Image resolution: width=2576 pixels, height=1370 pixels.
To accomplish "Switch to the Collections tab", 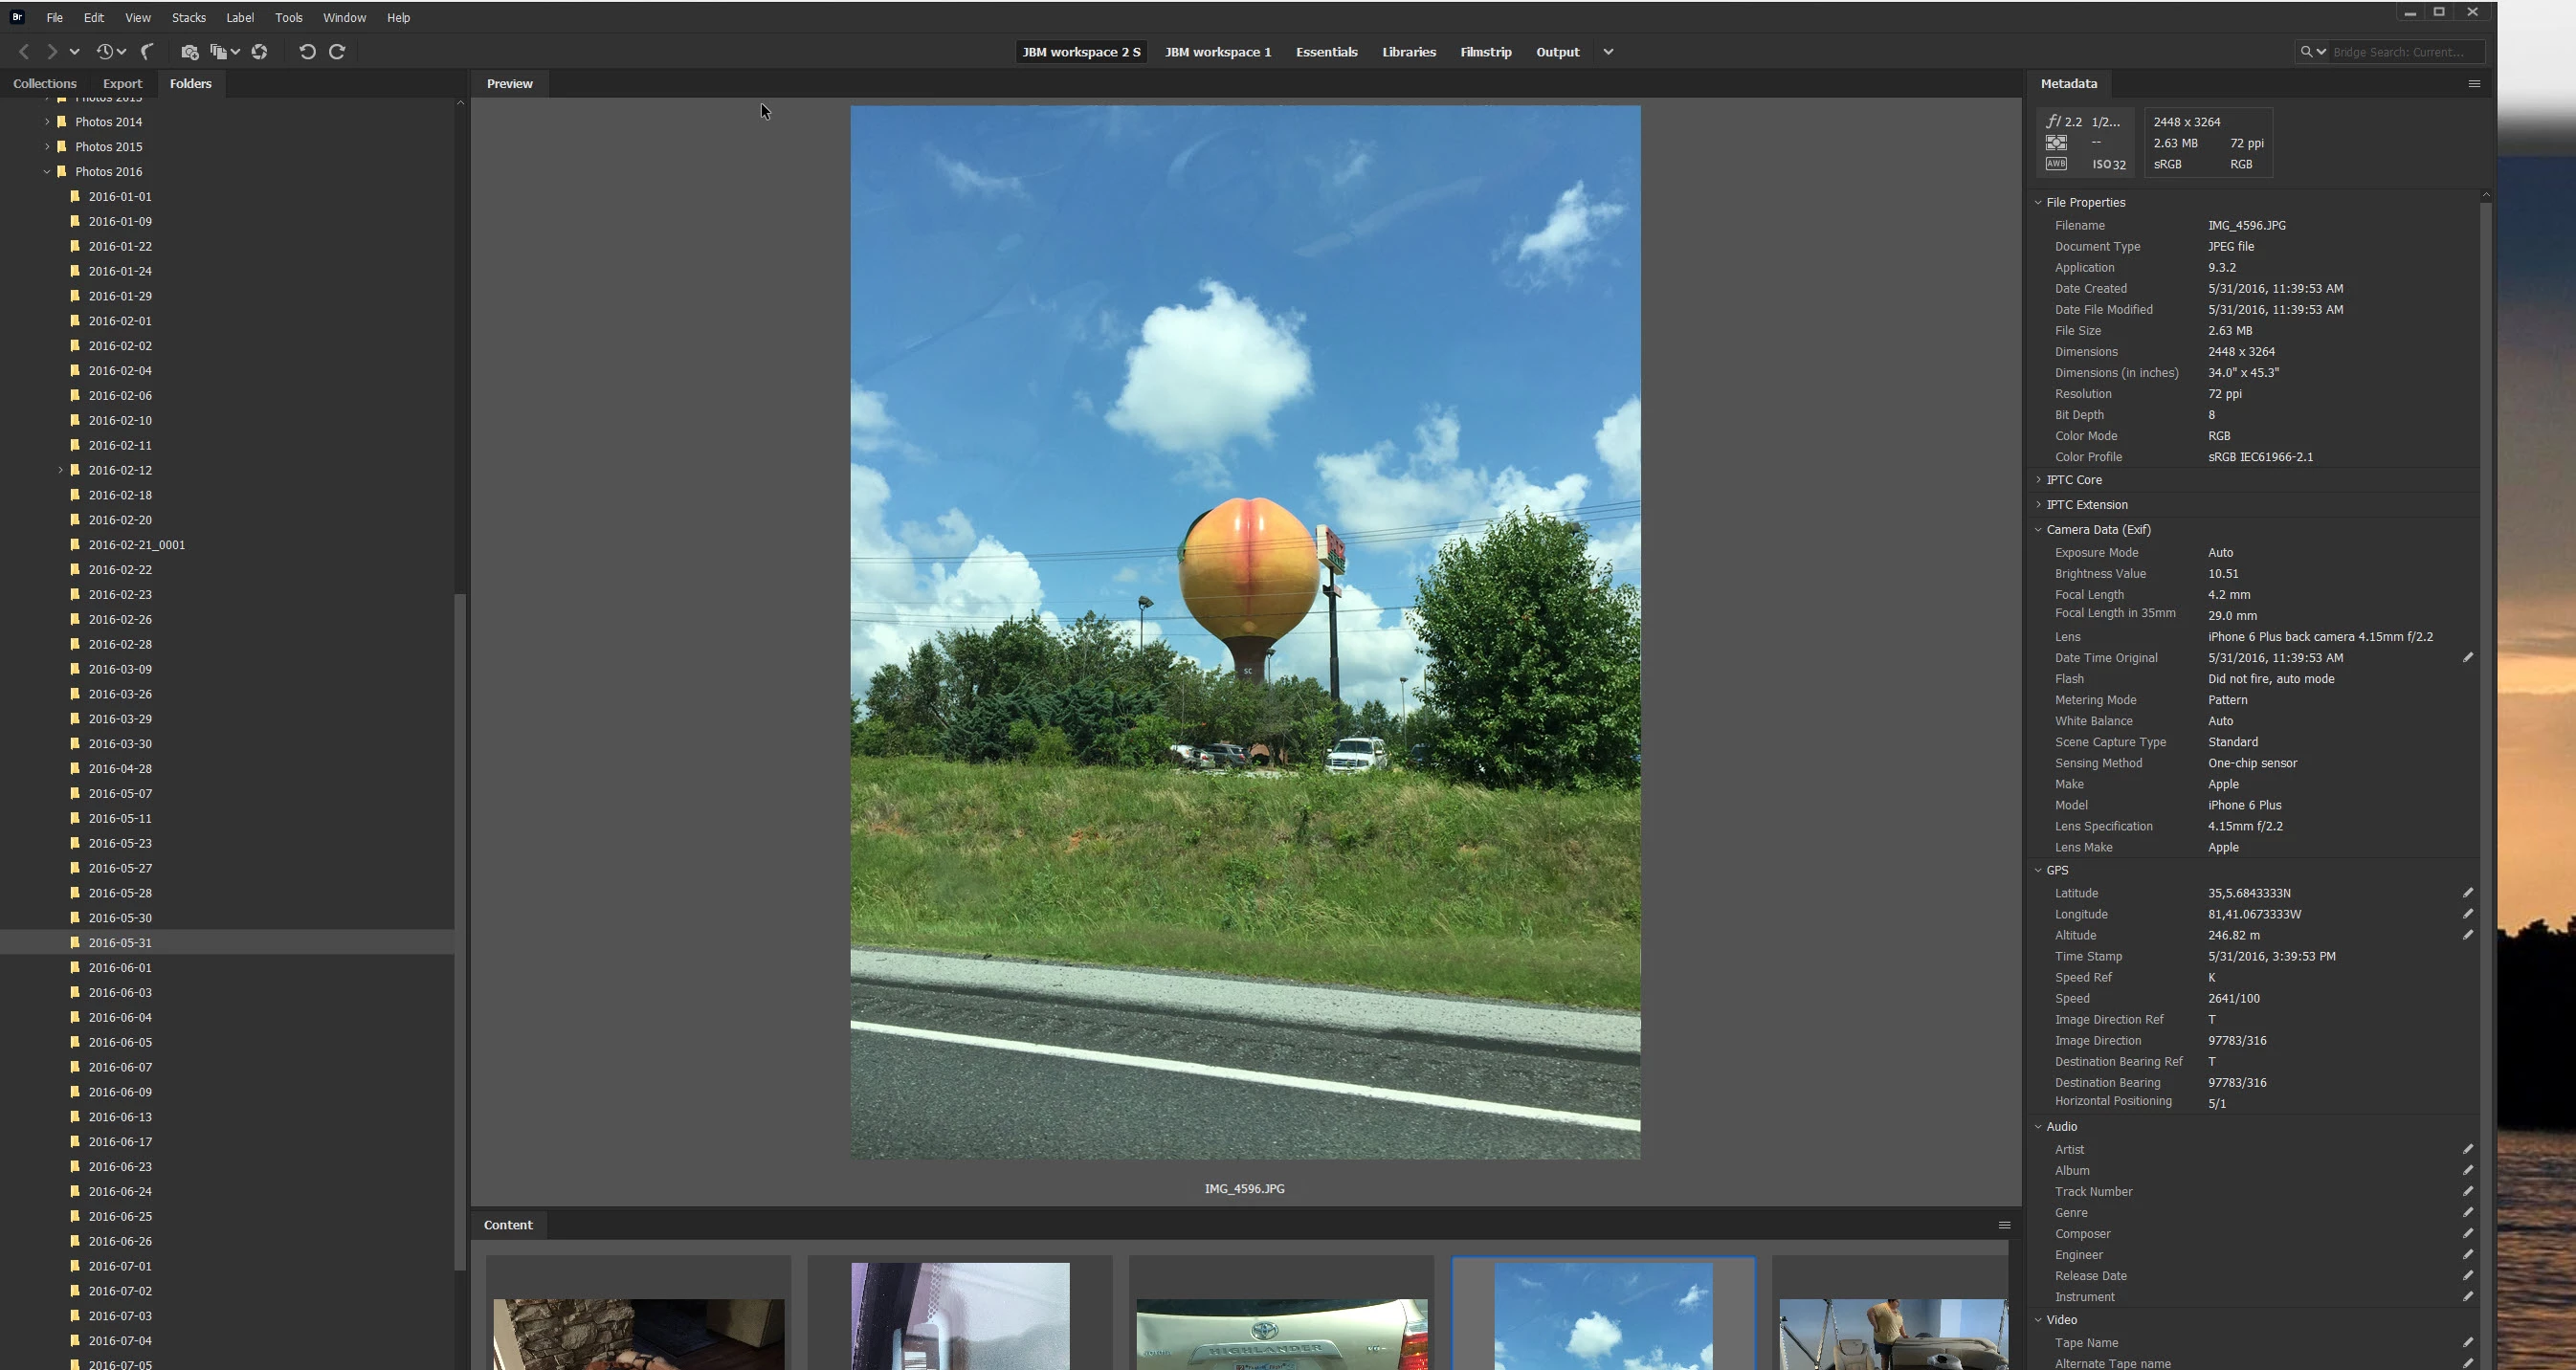I will 44,84.
